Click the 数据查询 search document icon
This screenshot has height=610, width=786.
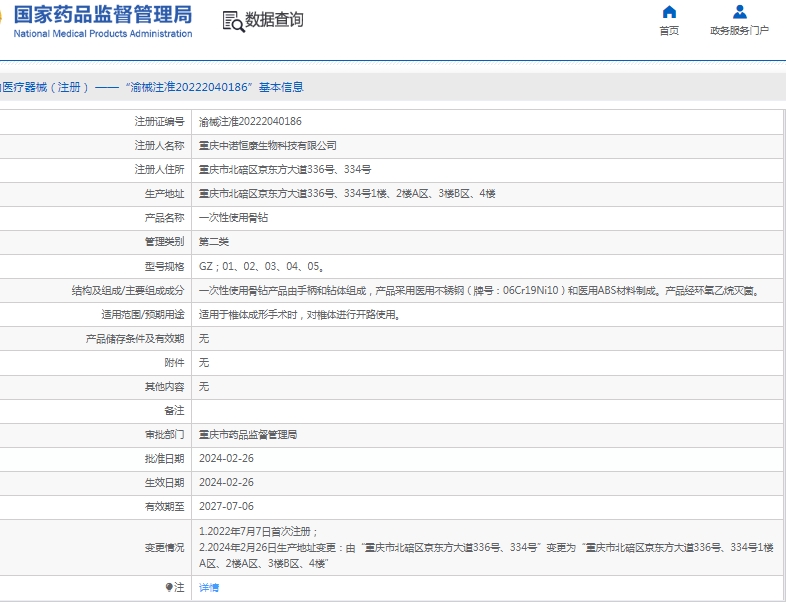point(234,22)
